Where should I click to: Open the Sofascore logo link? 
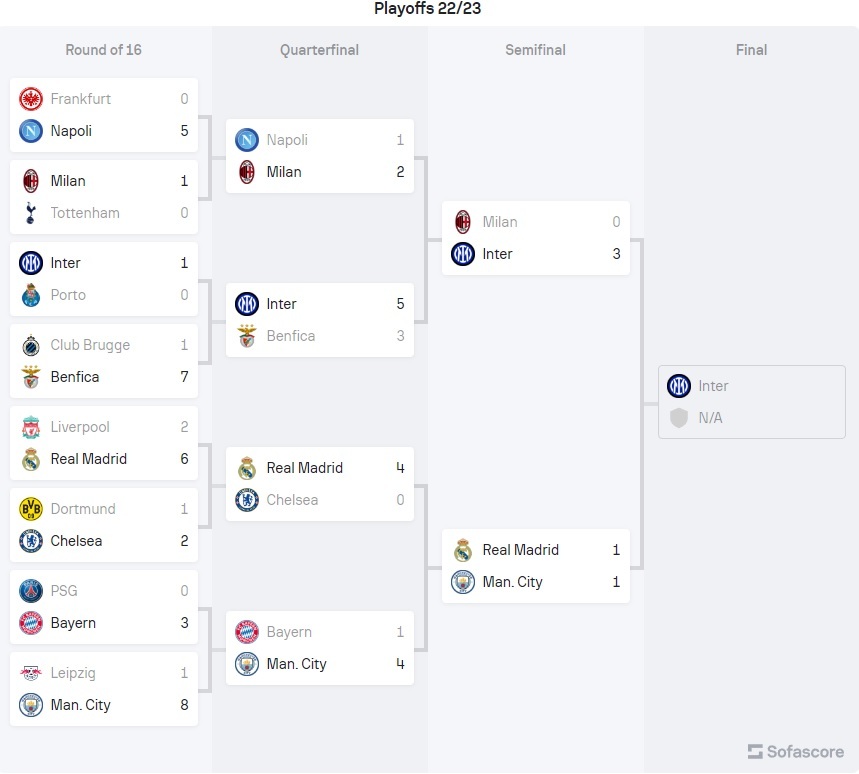(x=796, y=751)
